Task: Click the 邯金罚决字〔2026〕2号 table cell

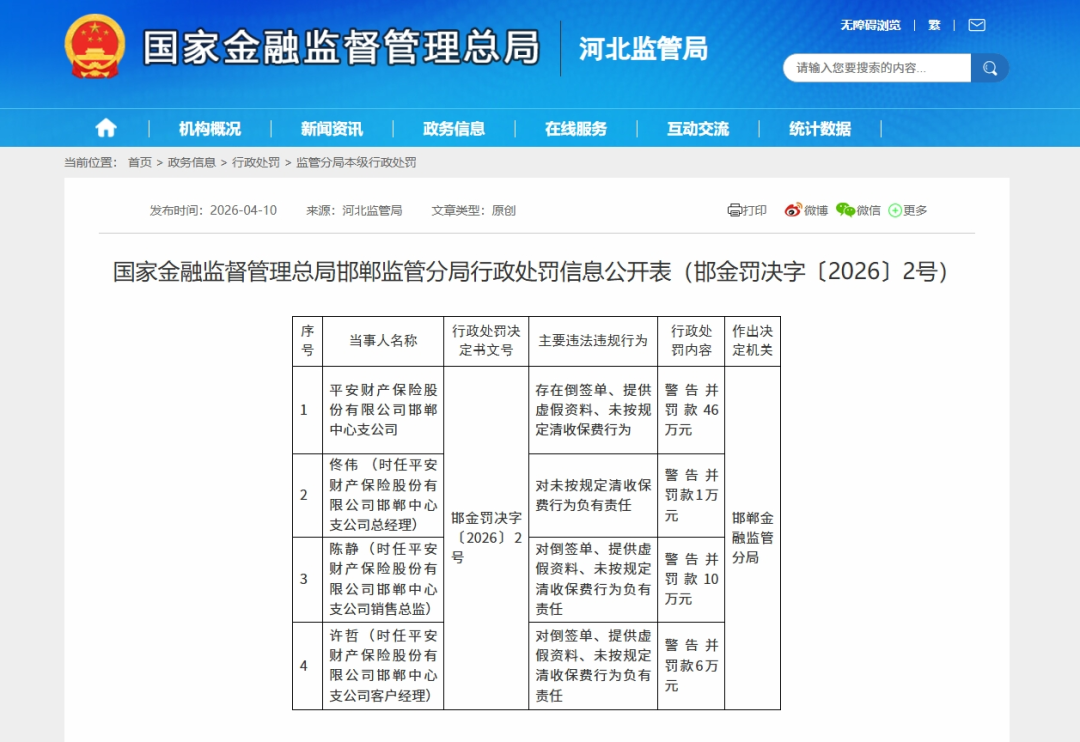Action: 486,537
